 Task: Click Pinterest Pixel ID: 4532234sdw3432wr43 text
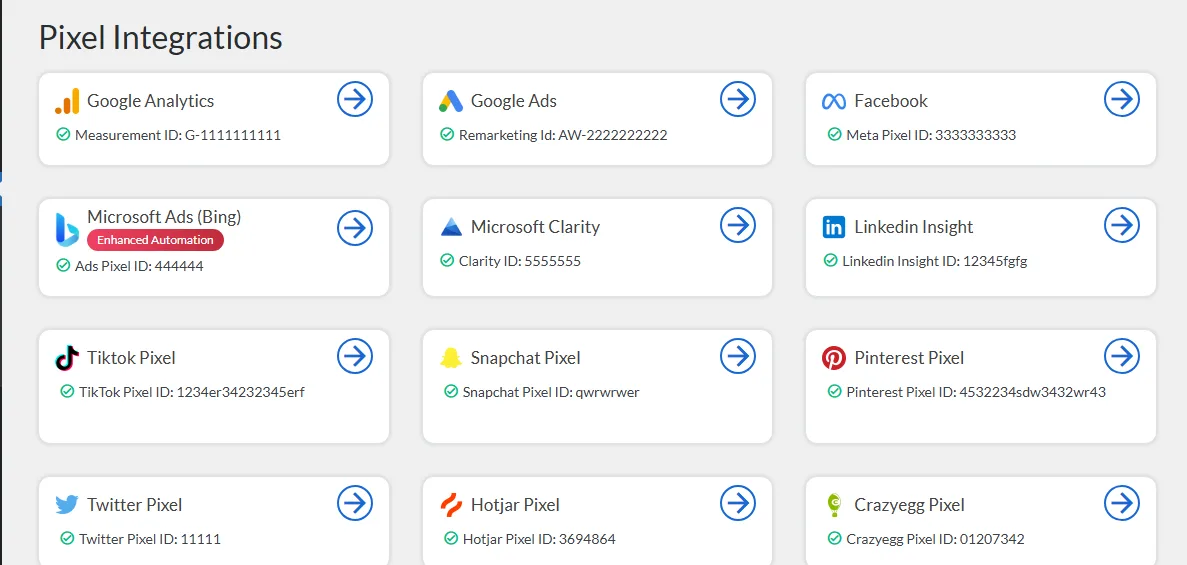coord(977,392)
